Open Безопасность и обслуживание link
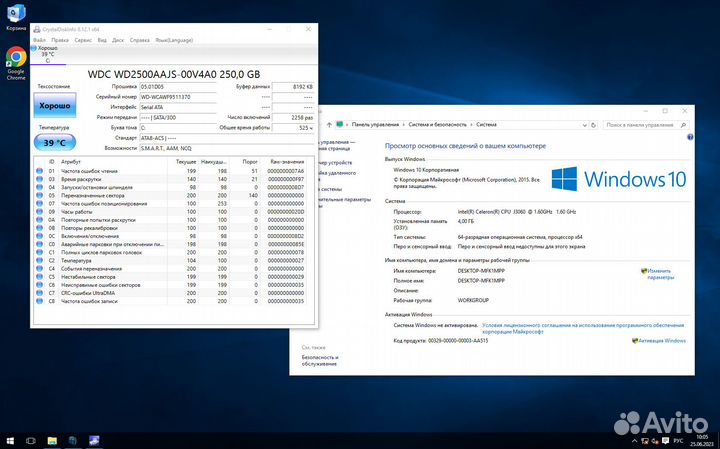The height and width of the screenshot is (449, 720). [x=320, y=360]
